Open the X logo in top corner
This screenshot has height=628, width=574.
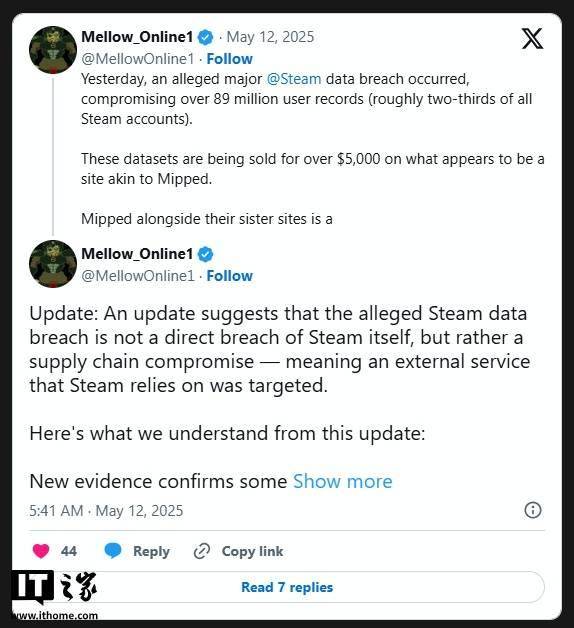[x=532, y=38]
